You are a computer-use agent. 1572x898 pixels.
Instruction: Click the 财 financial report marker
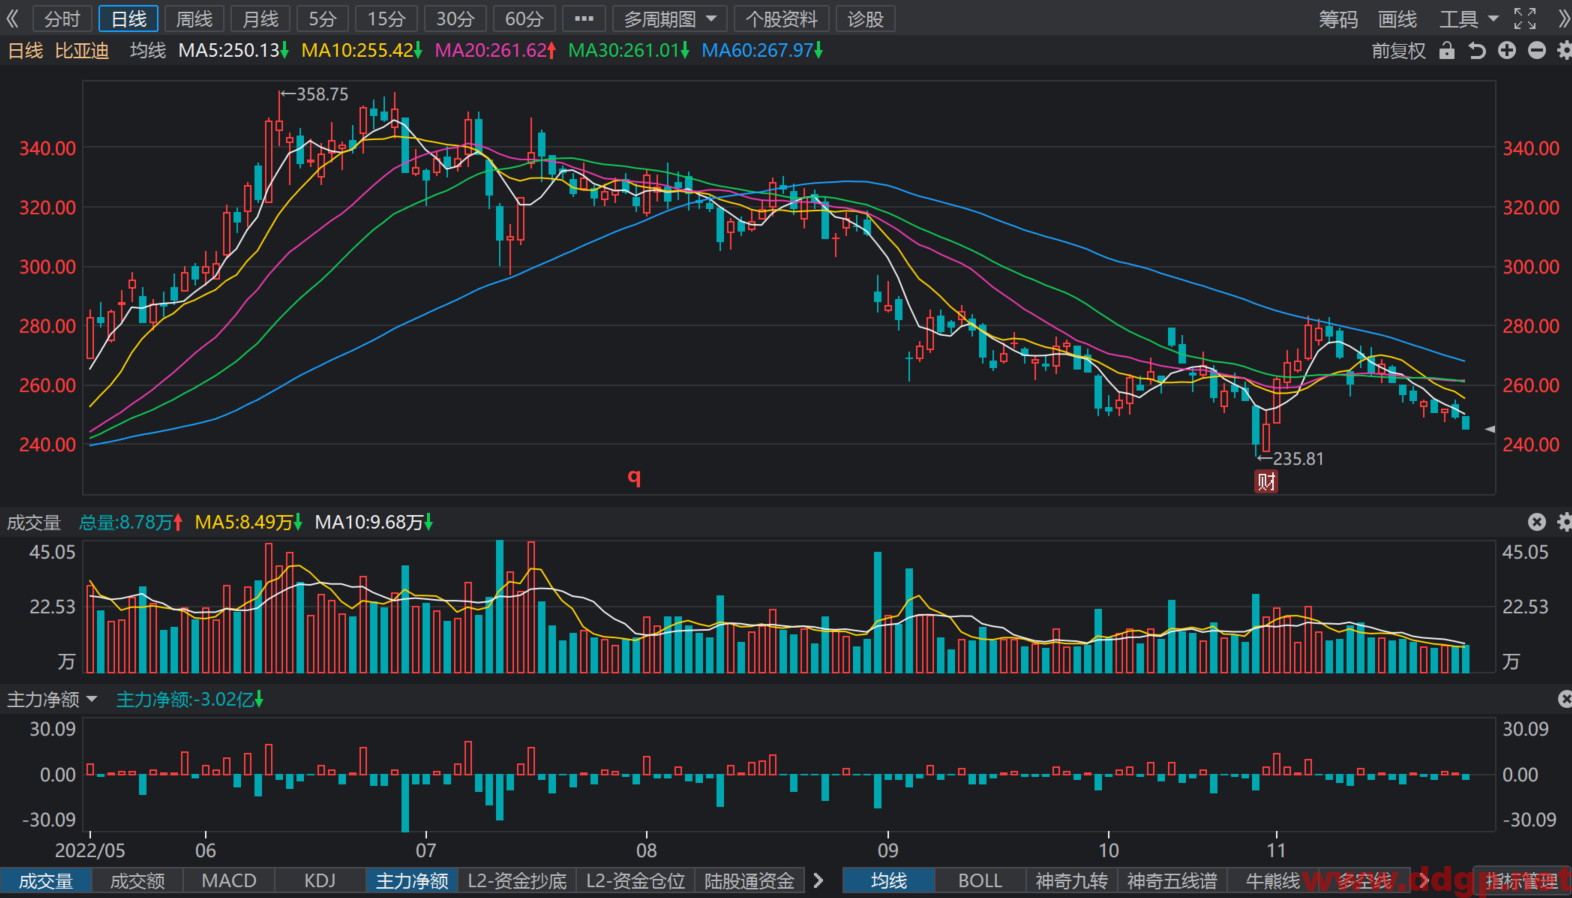tap(1266, 482)
